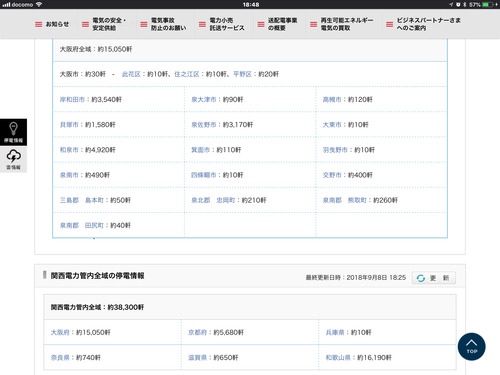Open the 泉大津市 outage link
Viewport: 500px width, 375px height.
(x=203, y=99)
